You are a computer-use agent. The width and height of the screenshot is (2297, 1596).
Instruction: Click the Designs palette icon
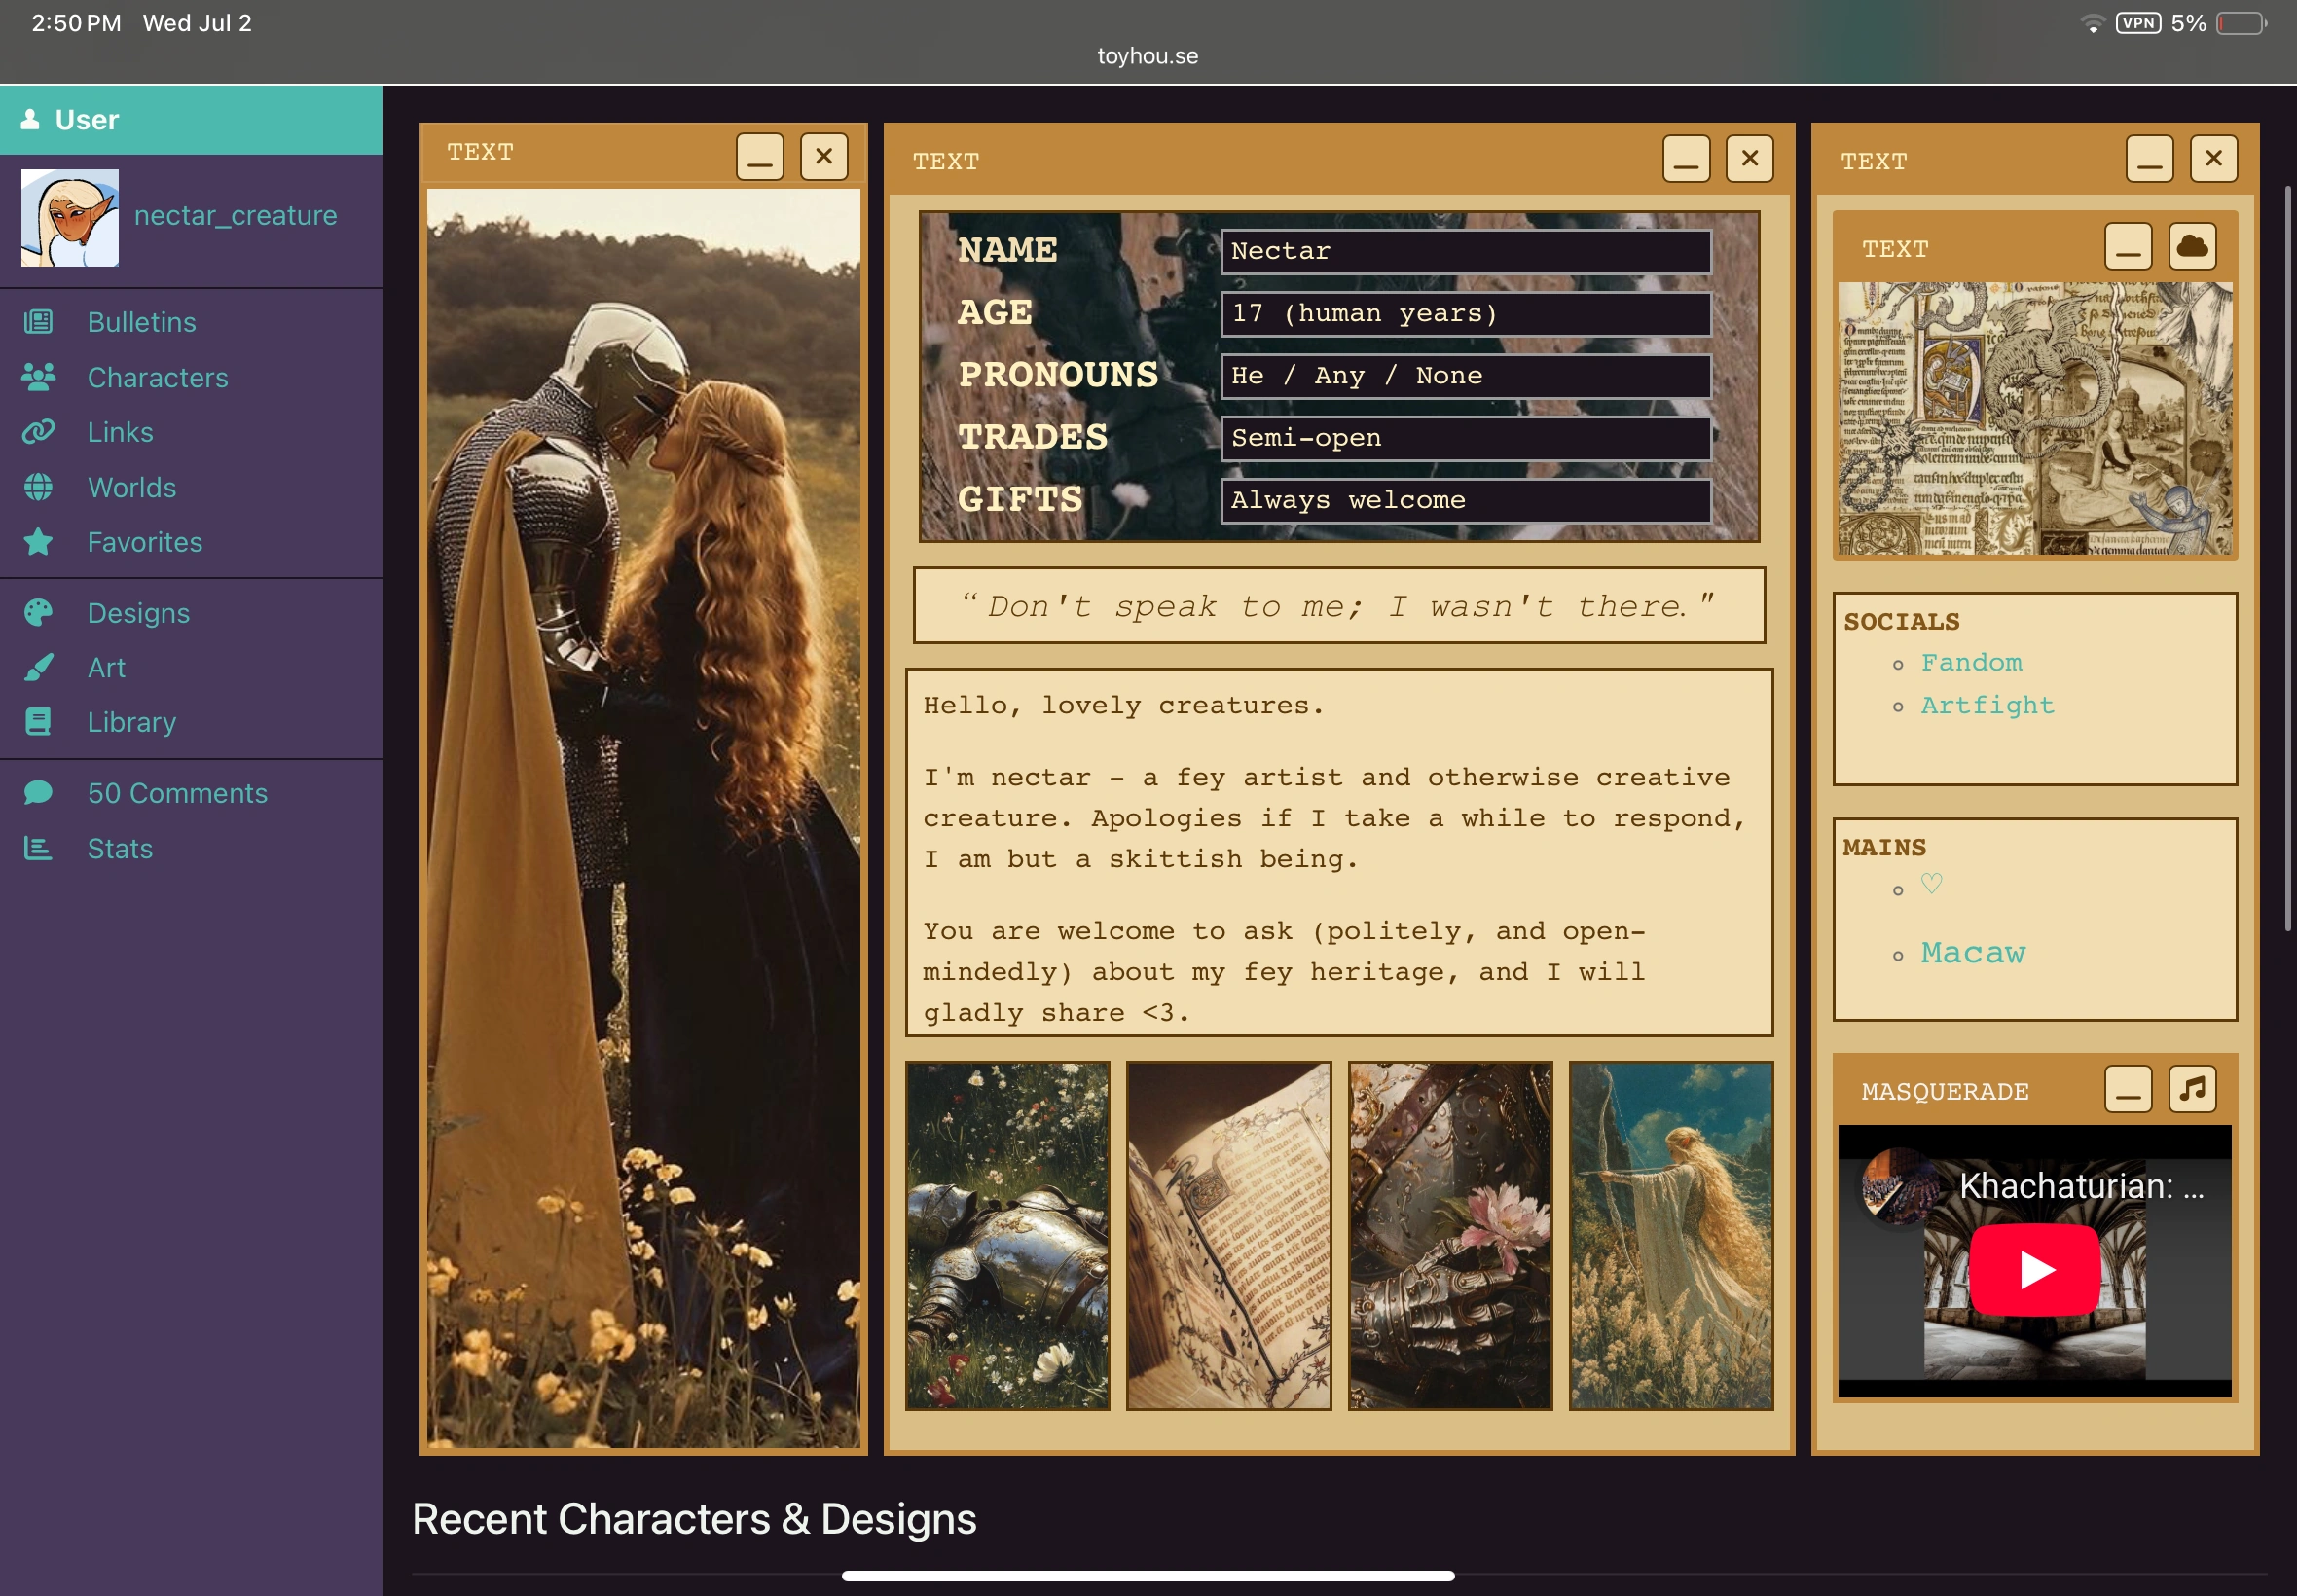38,612
